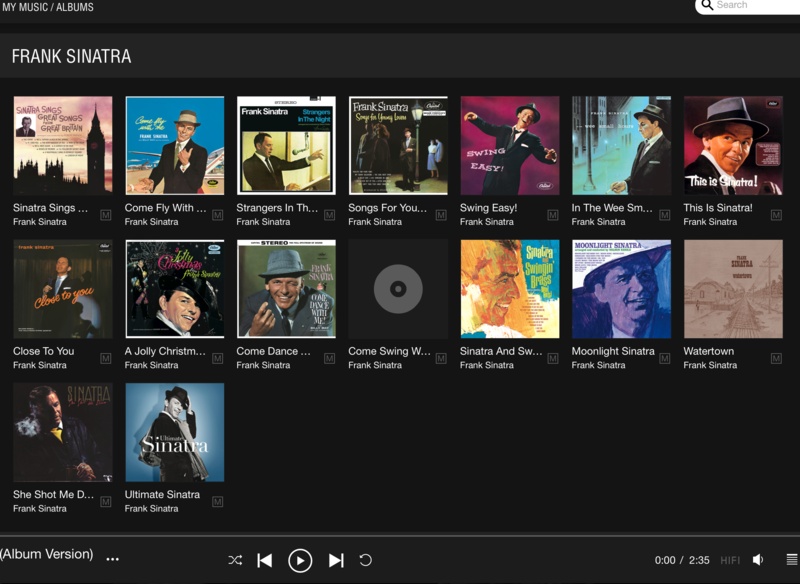Skip to next track

[336, 560]
